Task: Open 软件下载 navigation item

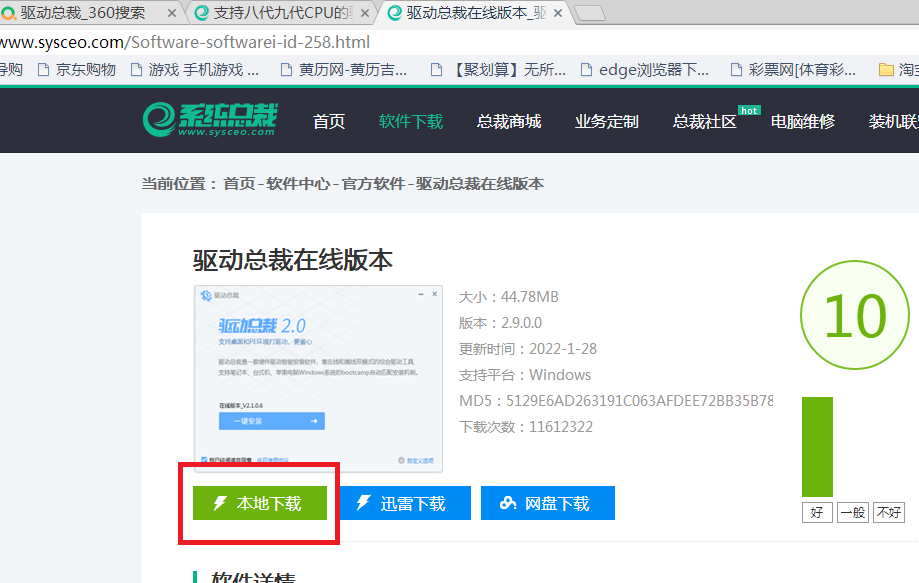Action: point(411,121)
